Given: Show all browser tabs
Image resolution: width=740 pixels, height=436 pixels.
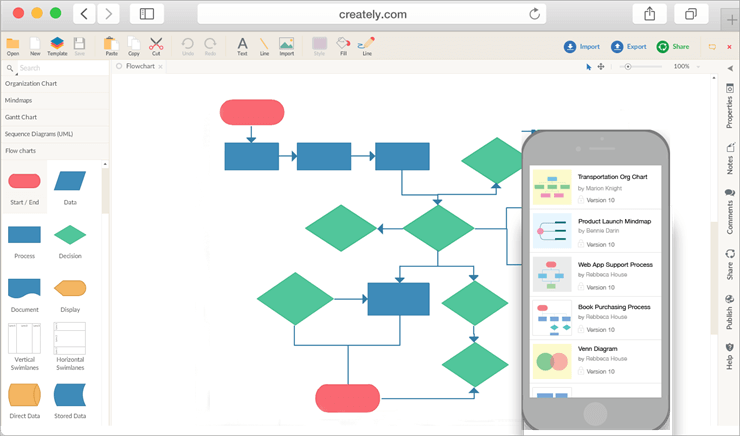Looking at the screenshot, I should coord(690,14).
